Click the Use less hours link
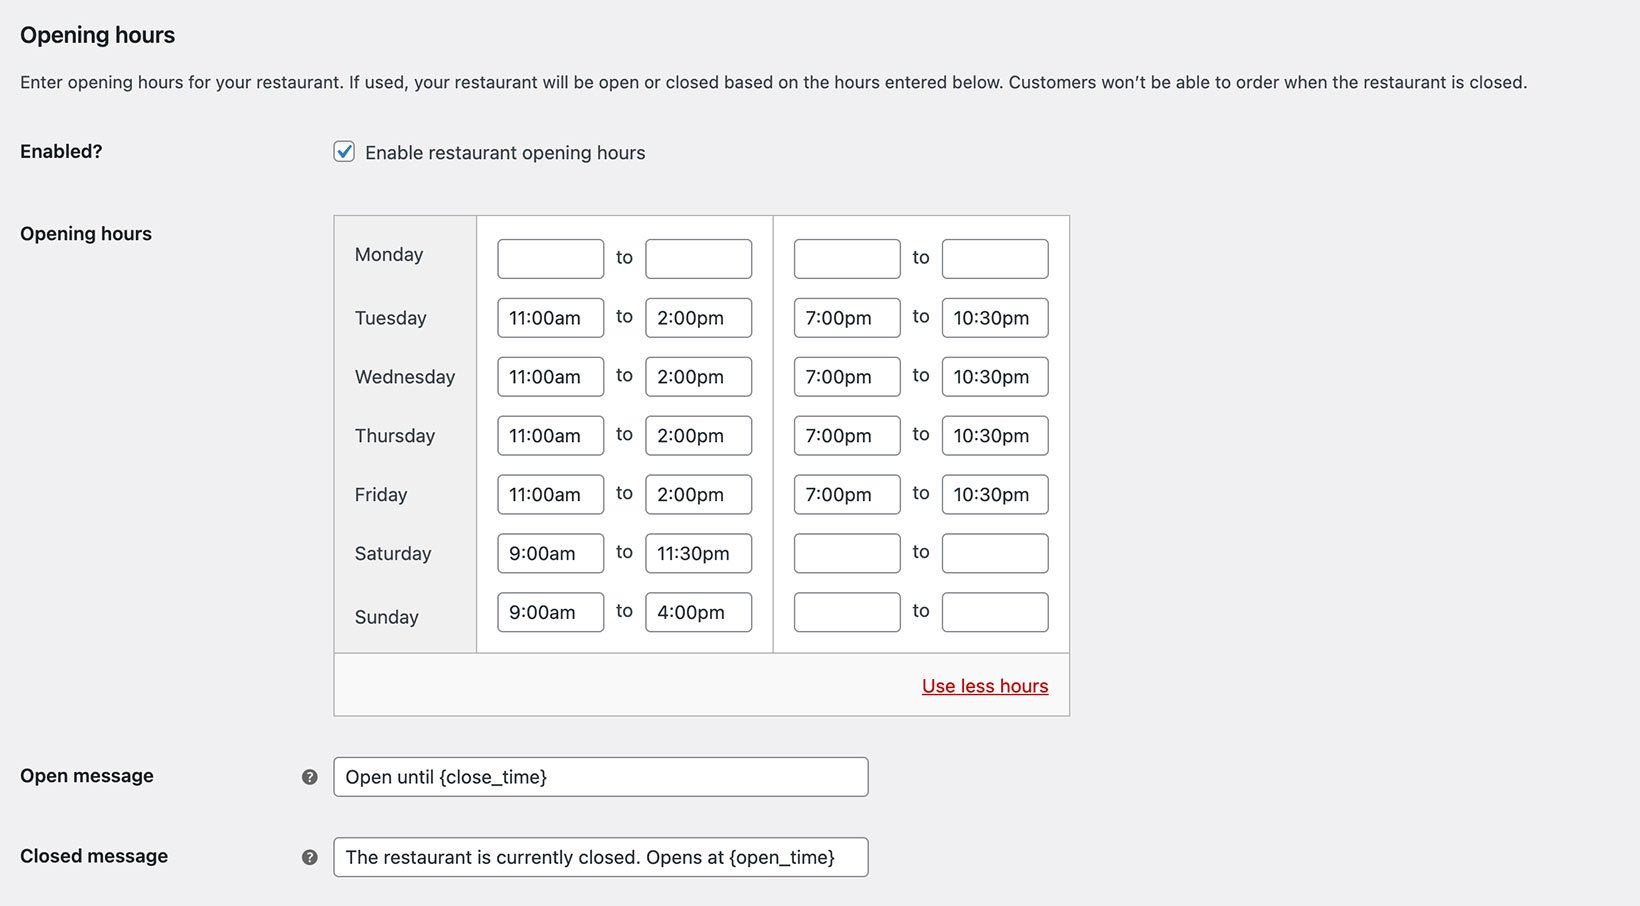The width and height of the screenshot is (1640, 906). click(x=984, y=686)
